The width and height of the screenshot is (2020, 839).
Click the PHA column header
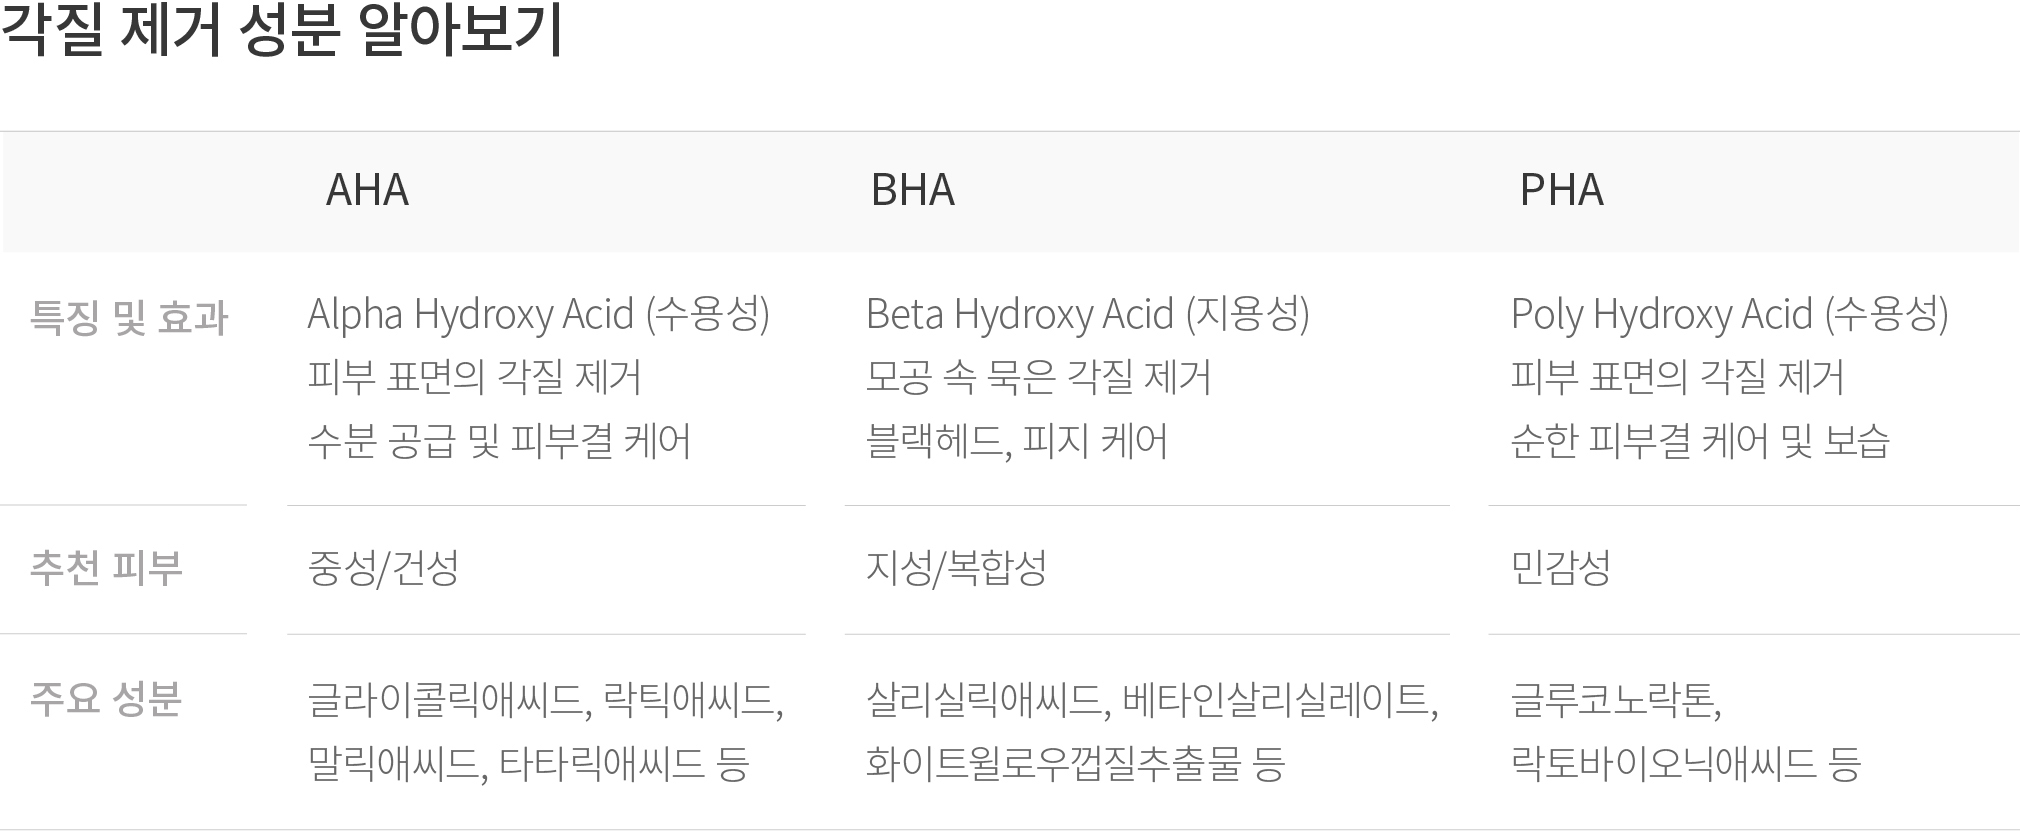[1561, 190]
